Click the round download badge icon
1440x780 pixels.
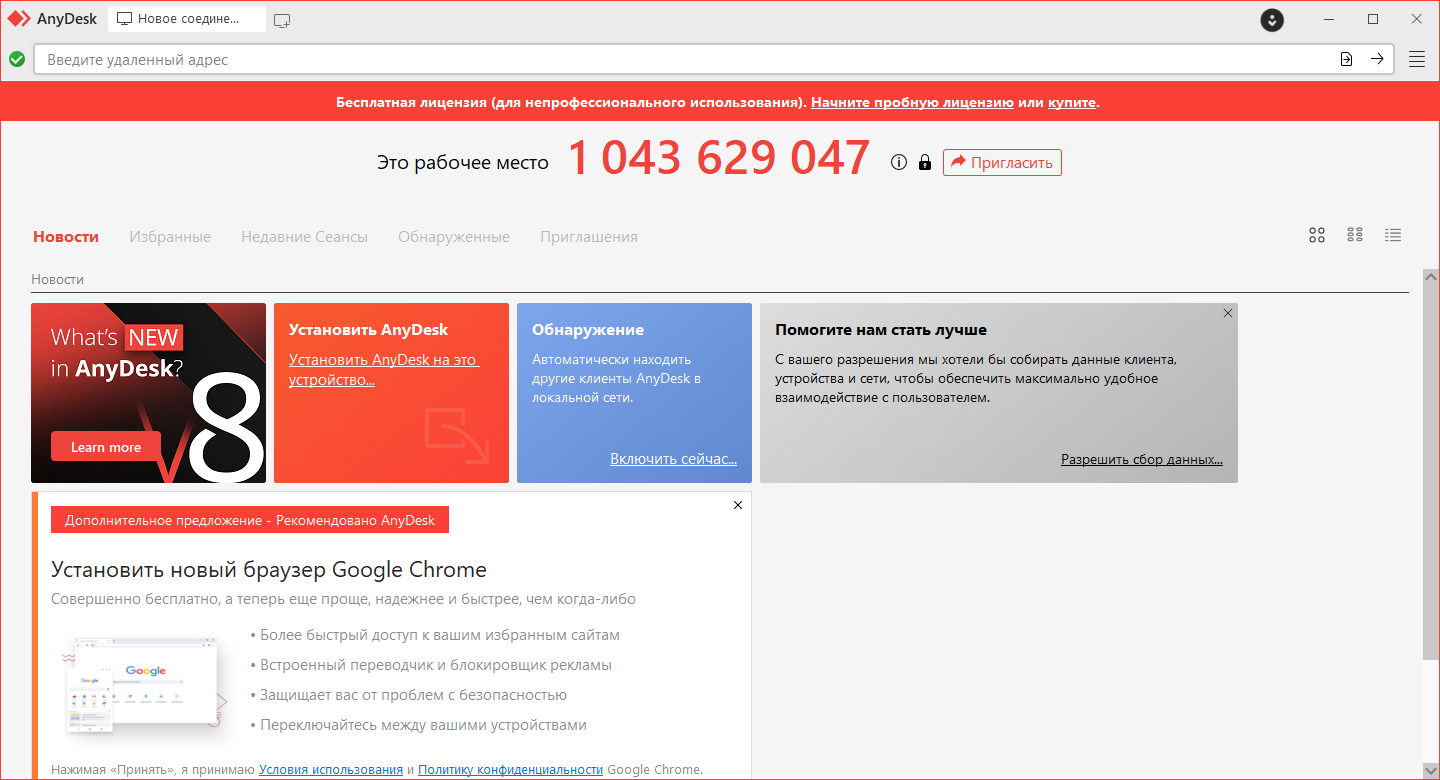click(1272, 19)
